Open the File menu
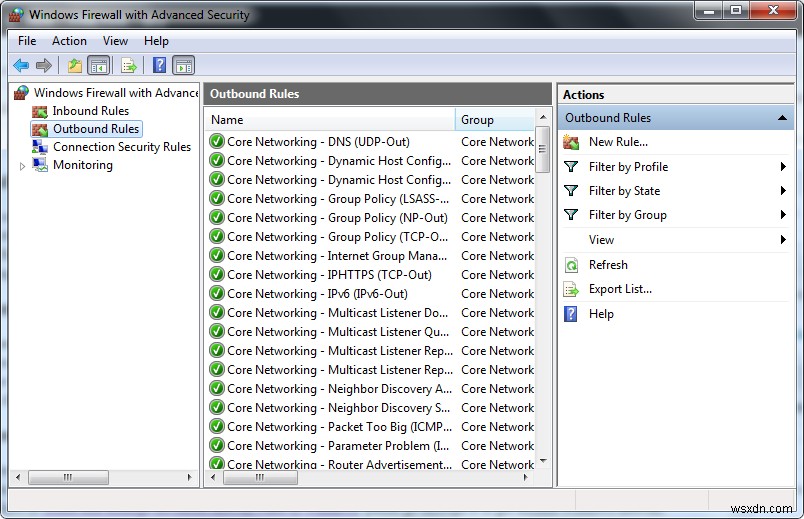Image resolution: width=804 pixels, height=519 pixels. (27, 41)
